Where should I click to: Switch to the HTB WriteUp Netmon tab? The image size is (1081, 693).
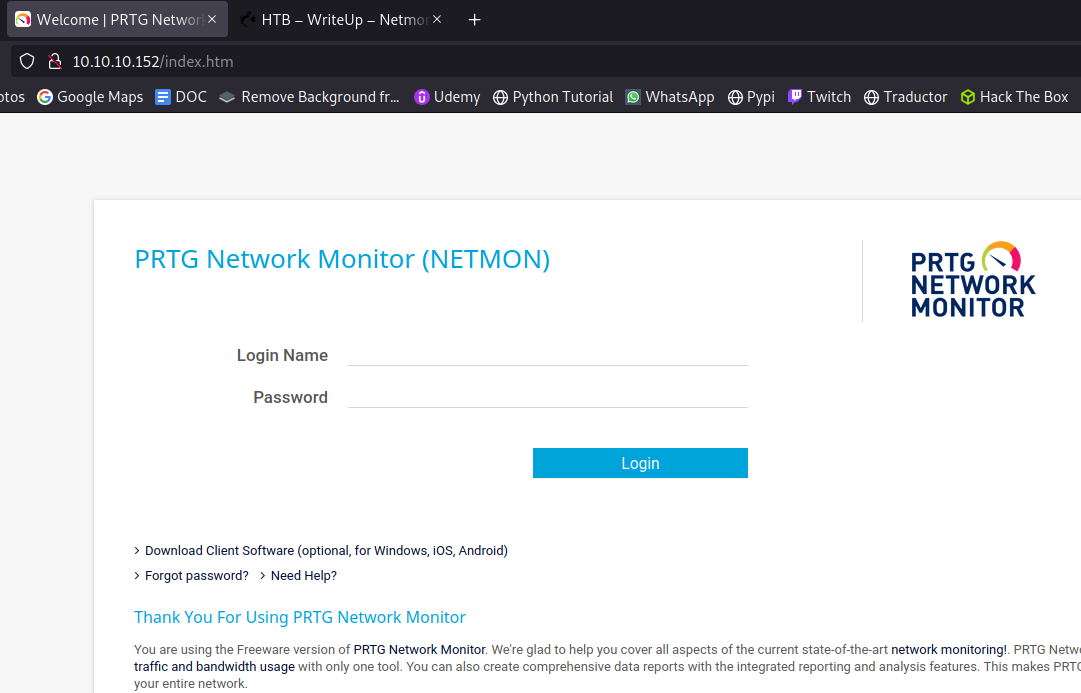pos(341,19)
